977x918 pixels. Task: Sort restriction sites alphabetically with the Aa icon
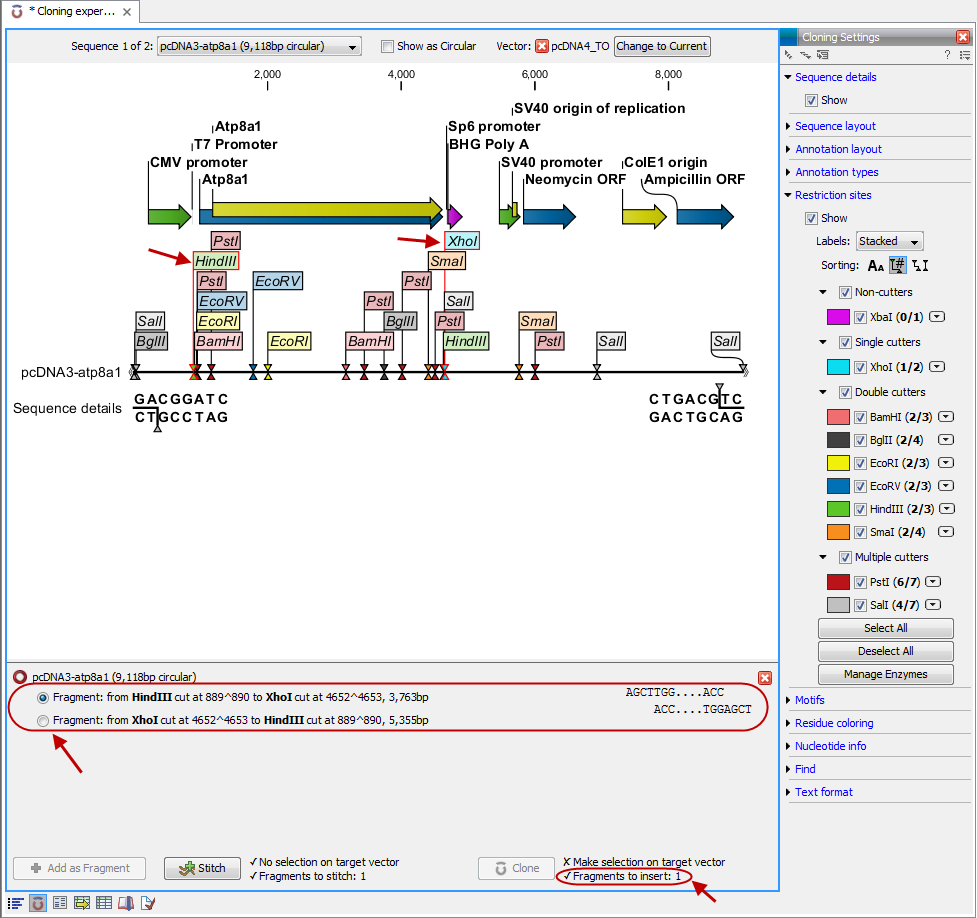[x=876, y=265]
